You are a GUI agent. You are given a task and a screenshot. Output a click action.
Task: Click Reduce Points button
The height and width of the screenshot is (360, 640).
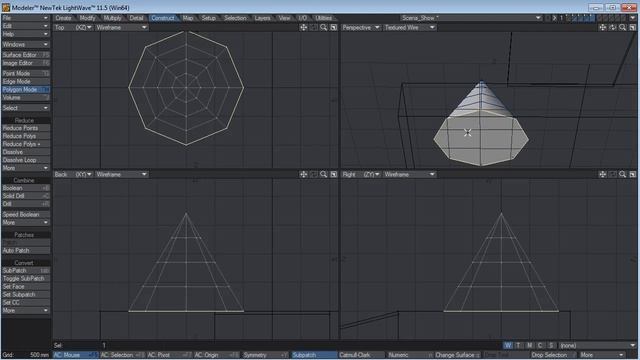pyautogui.click(x=26, y=128)
